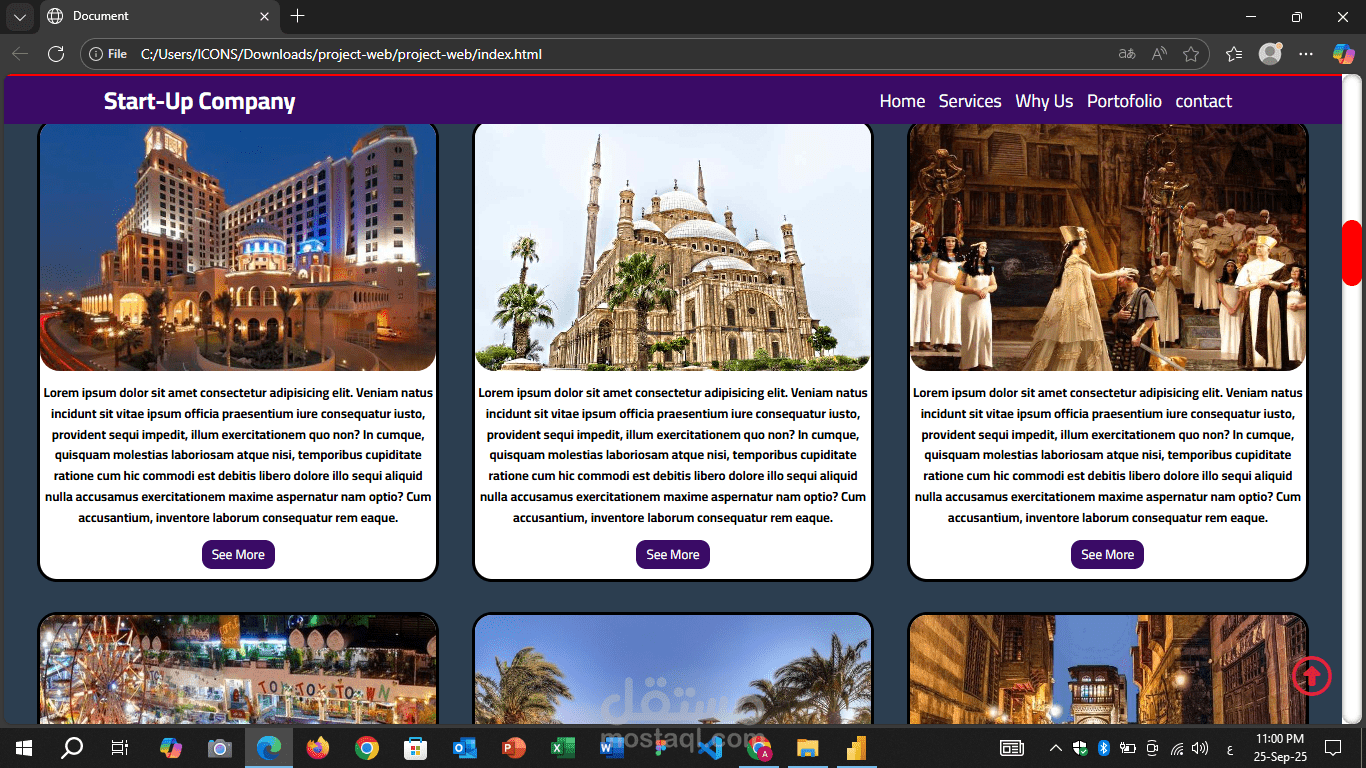
Task: Open the volume speaker icon in the tray
Action: coord(1200,748)
